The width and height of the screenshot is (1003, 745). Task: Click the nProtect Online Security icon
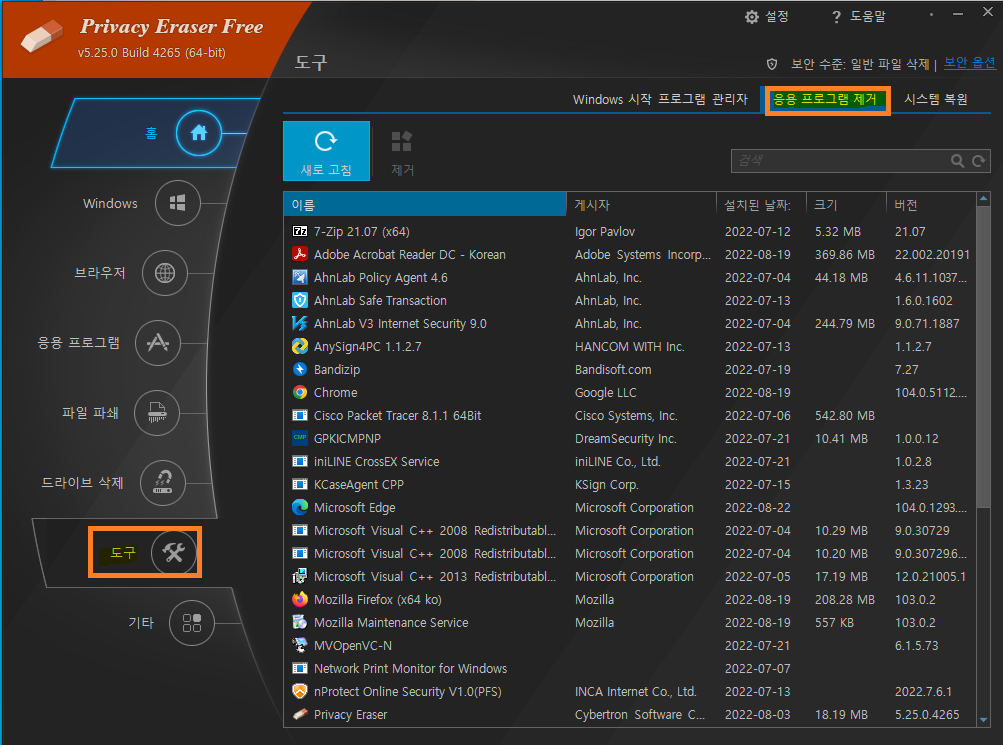click(299, 692)
